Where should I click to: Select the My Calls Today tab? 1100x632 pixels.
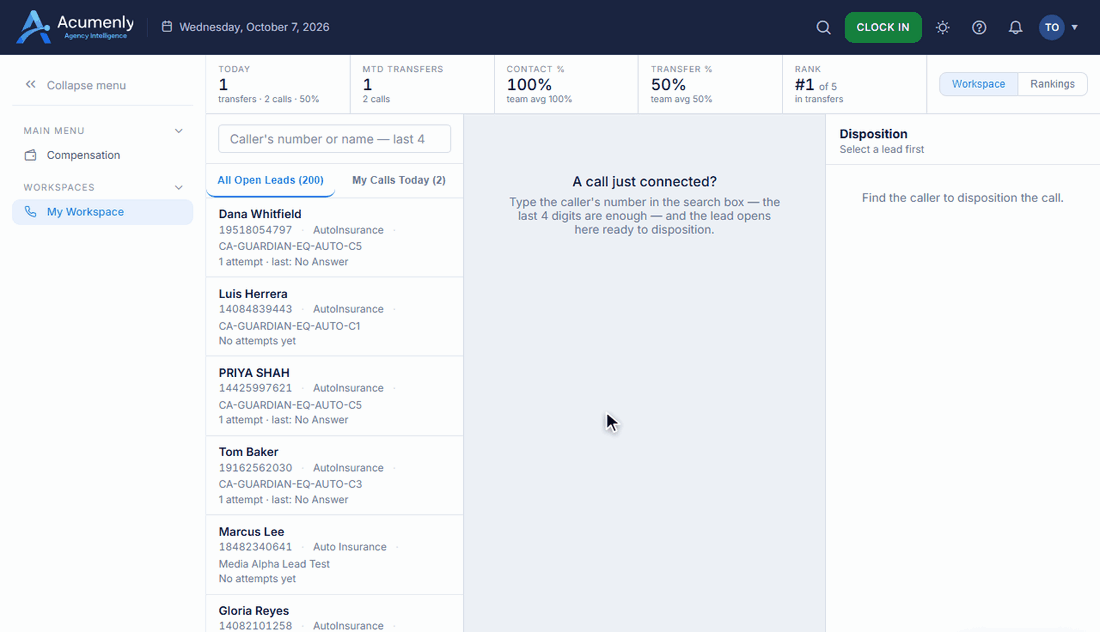398,180
